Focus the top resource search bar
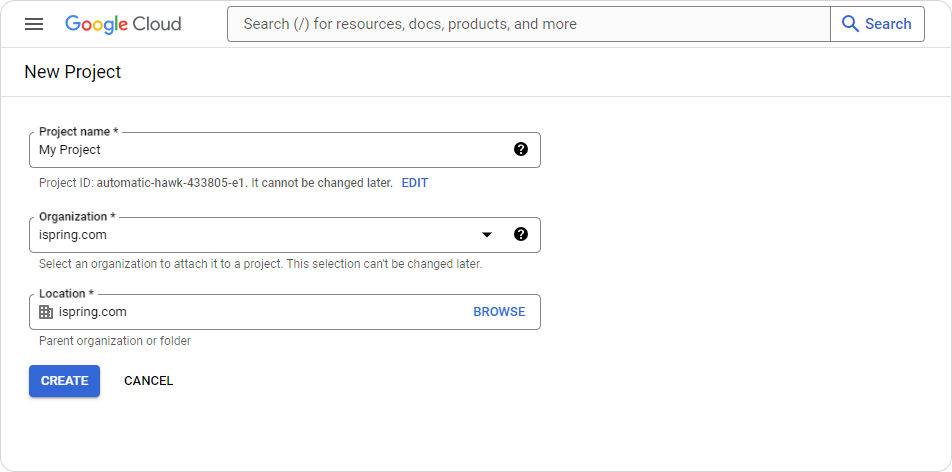Screen dimensions: 952x472 (528, 24)
